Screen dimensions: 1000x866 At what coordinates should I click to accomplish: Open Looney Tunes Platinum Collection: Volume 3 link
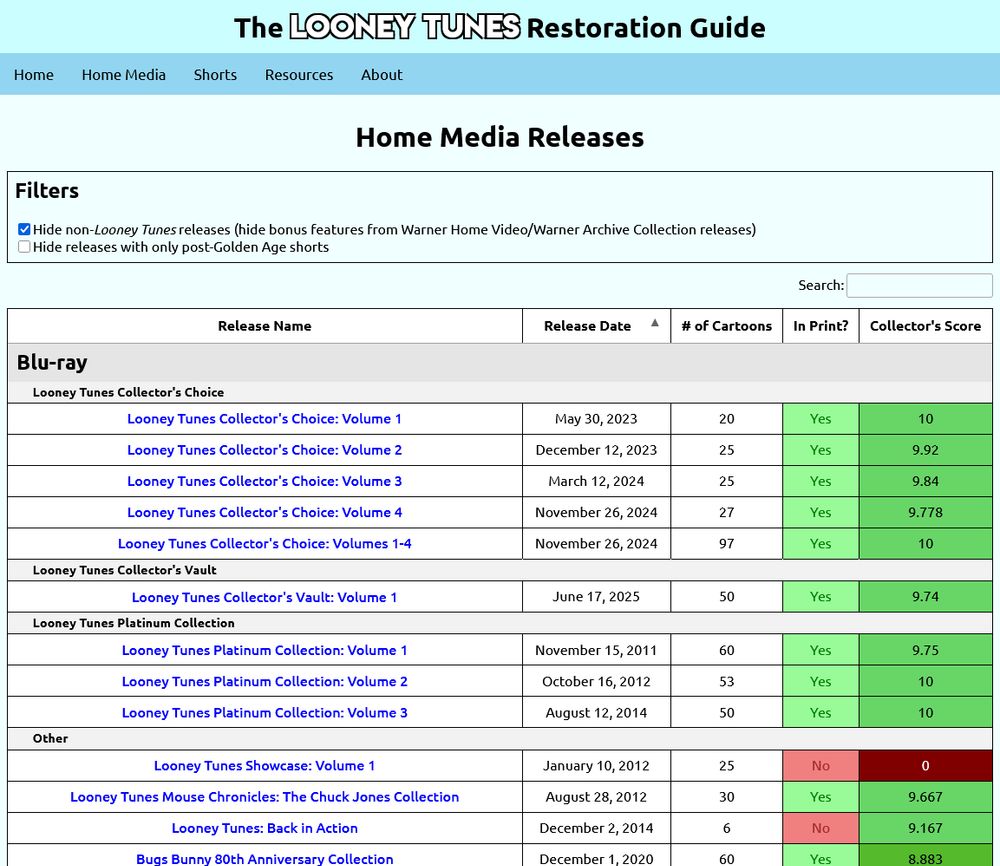pos(264,713)
